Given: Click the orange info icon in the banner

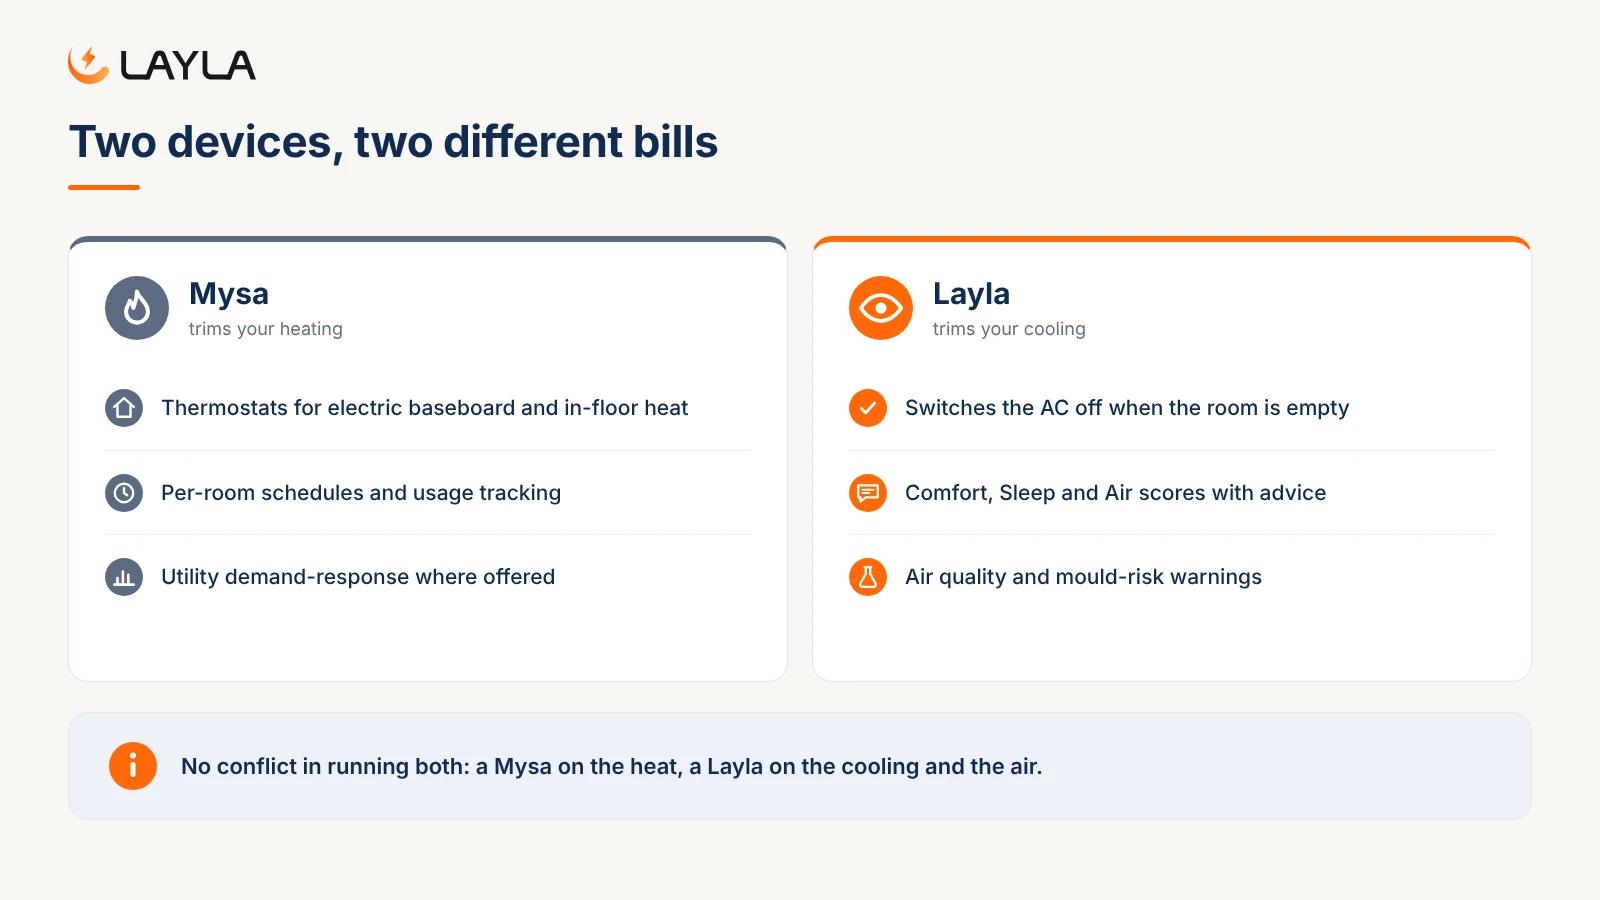Looking at the screenshot, I should tap(133, 766).
